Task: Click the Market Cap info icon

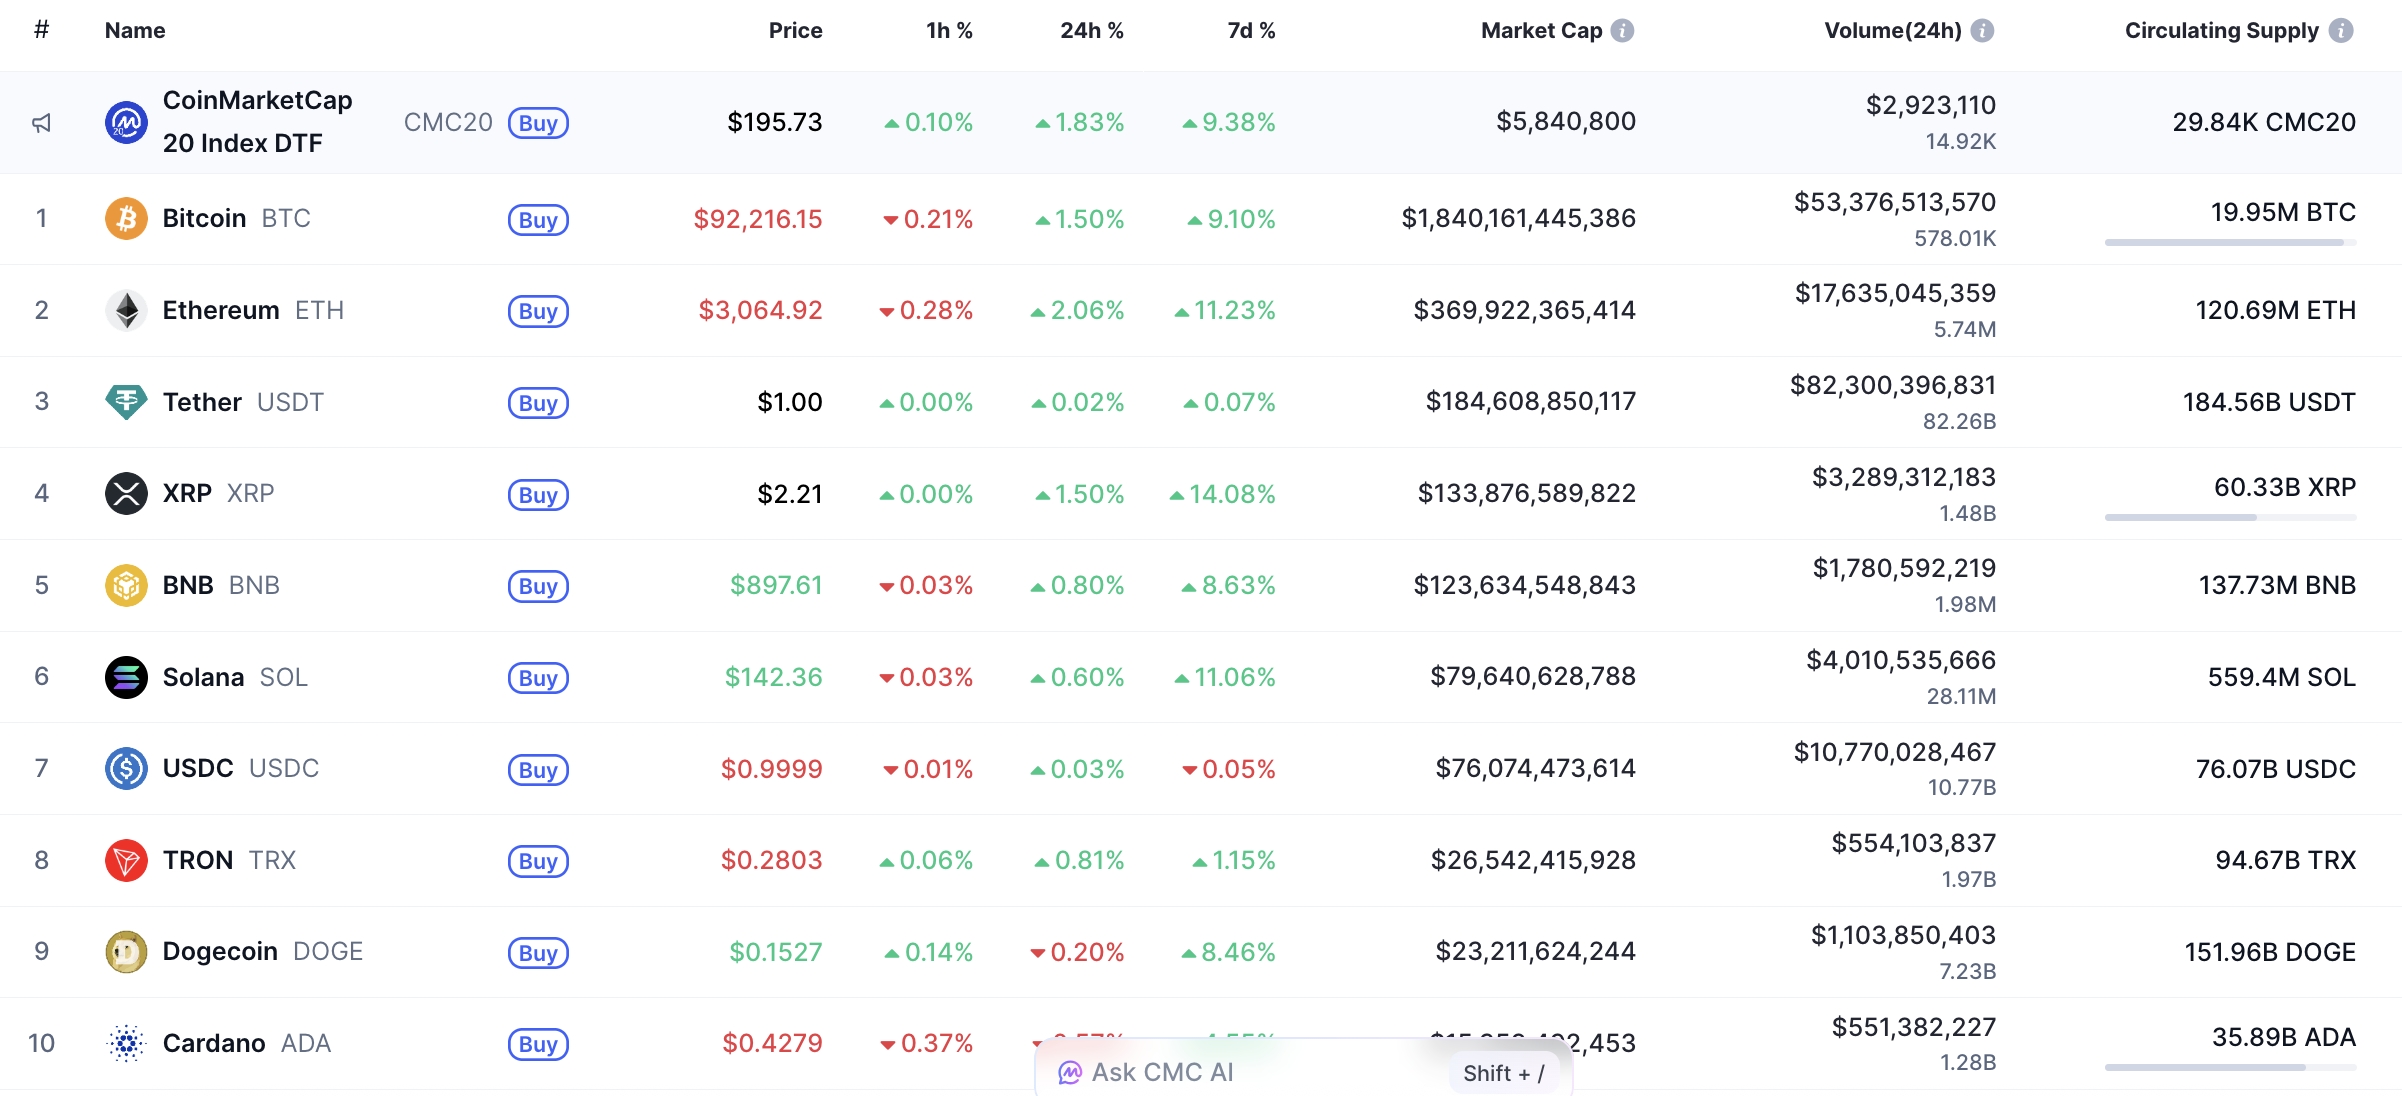Action: pos(1623,31)
